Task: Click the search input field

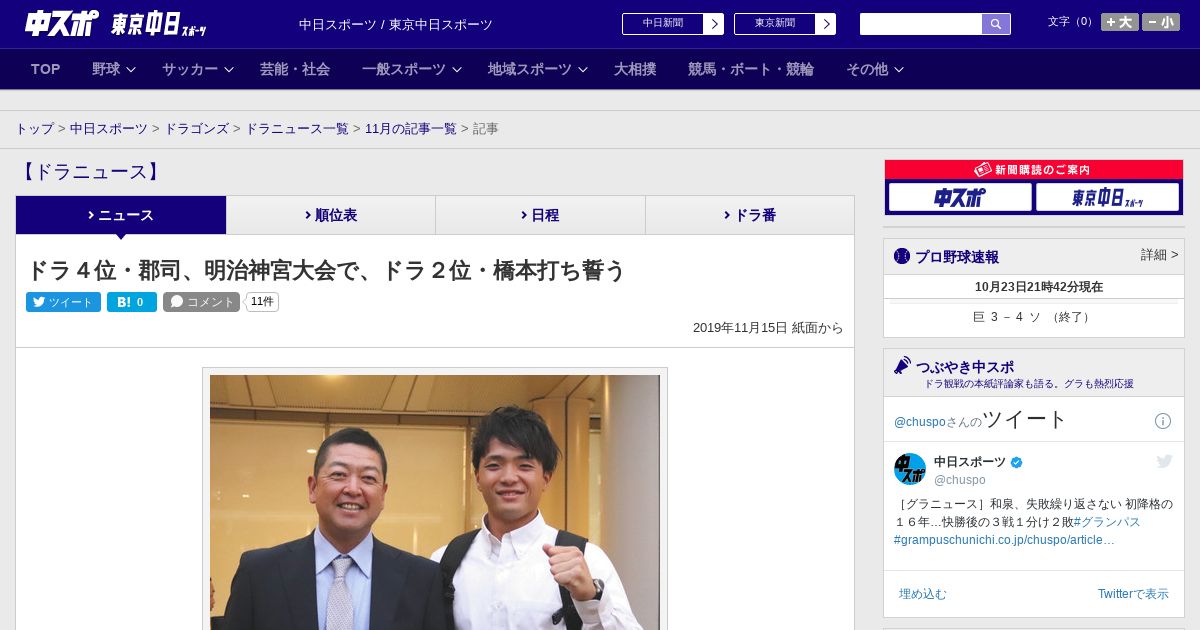Action: click(921, 24)
